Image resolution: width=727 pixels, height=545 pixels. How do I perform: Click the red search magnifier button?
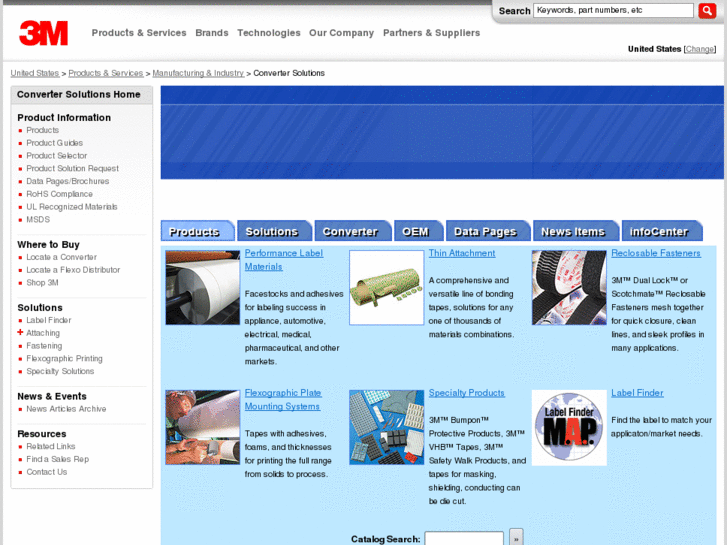(x=707, y=10)
